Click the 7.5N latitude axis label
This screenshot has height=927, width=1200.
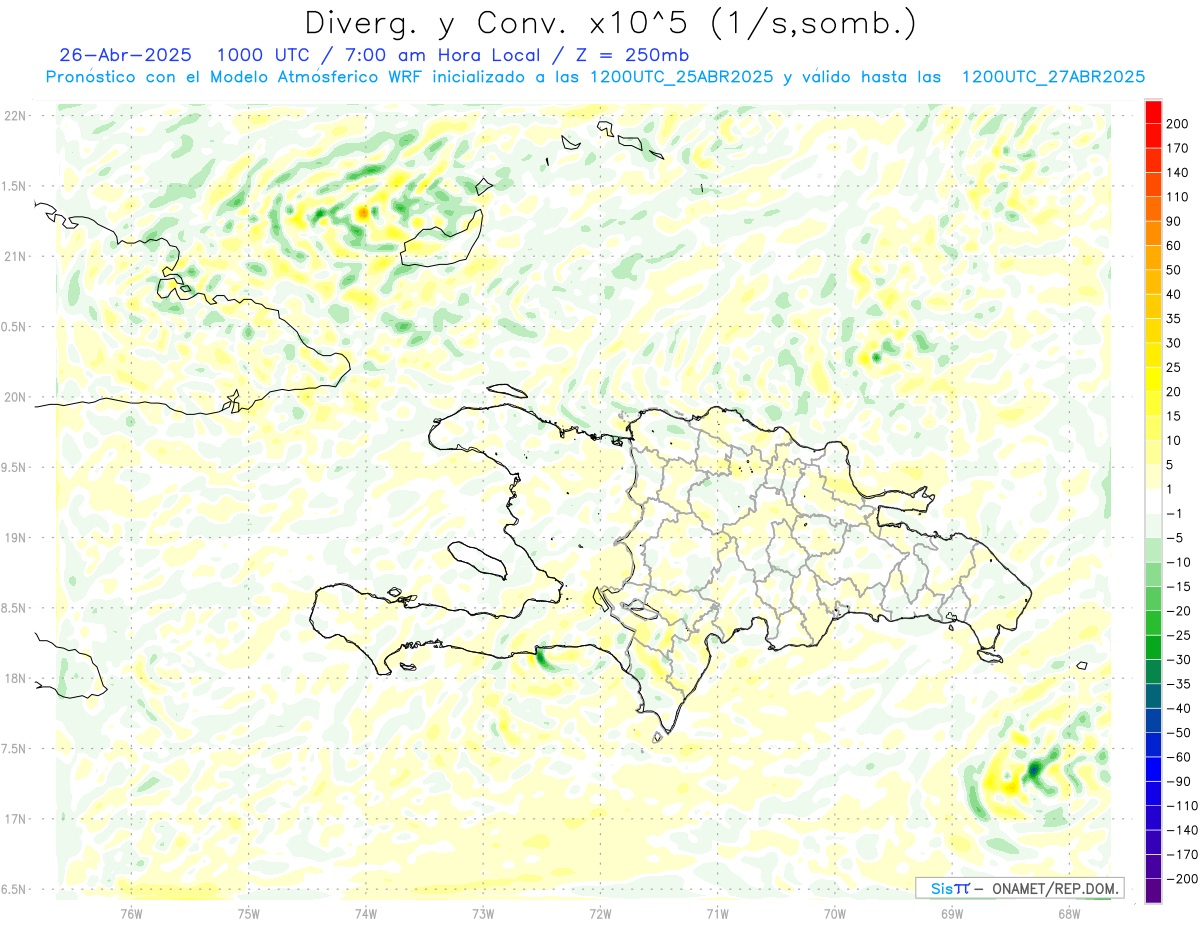coord(15,749)
